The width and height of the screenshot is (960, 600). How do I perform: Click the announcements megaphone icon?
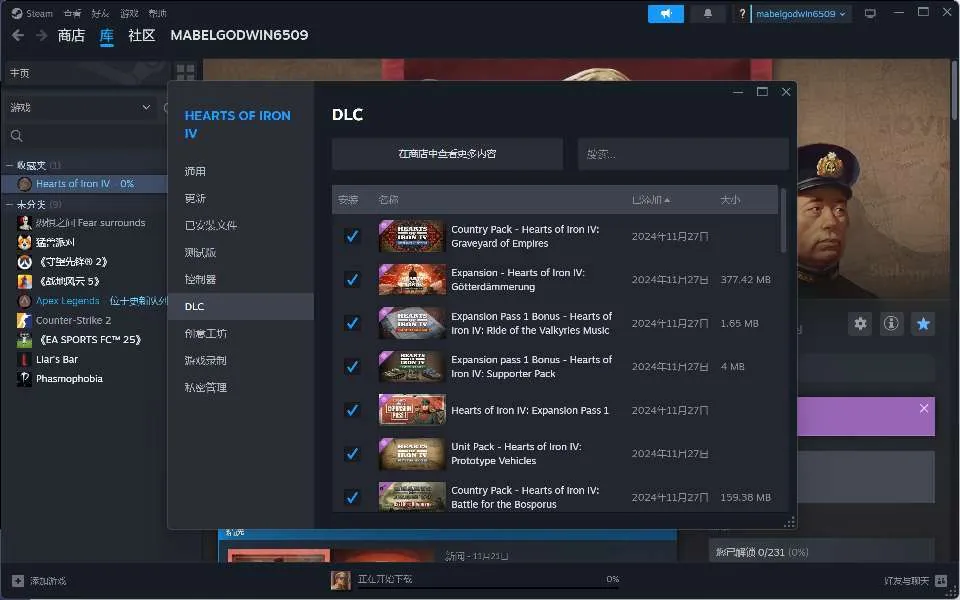665,14
